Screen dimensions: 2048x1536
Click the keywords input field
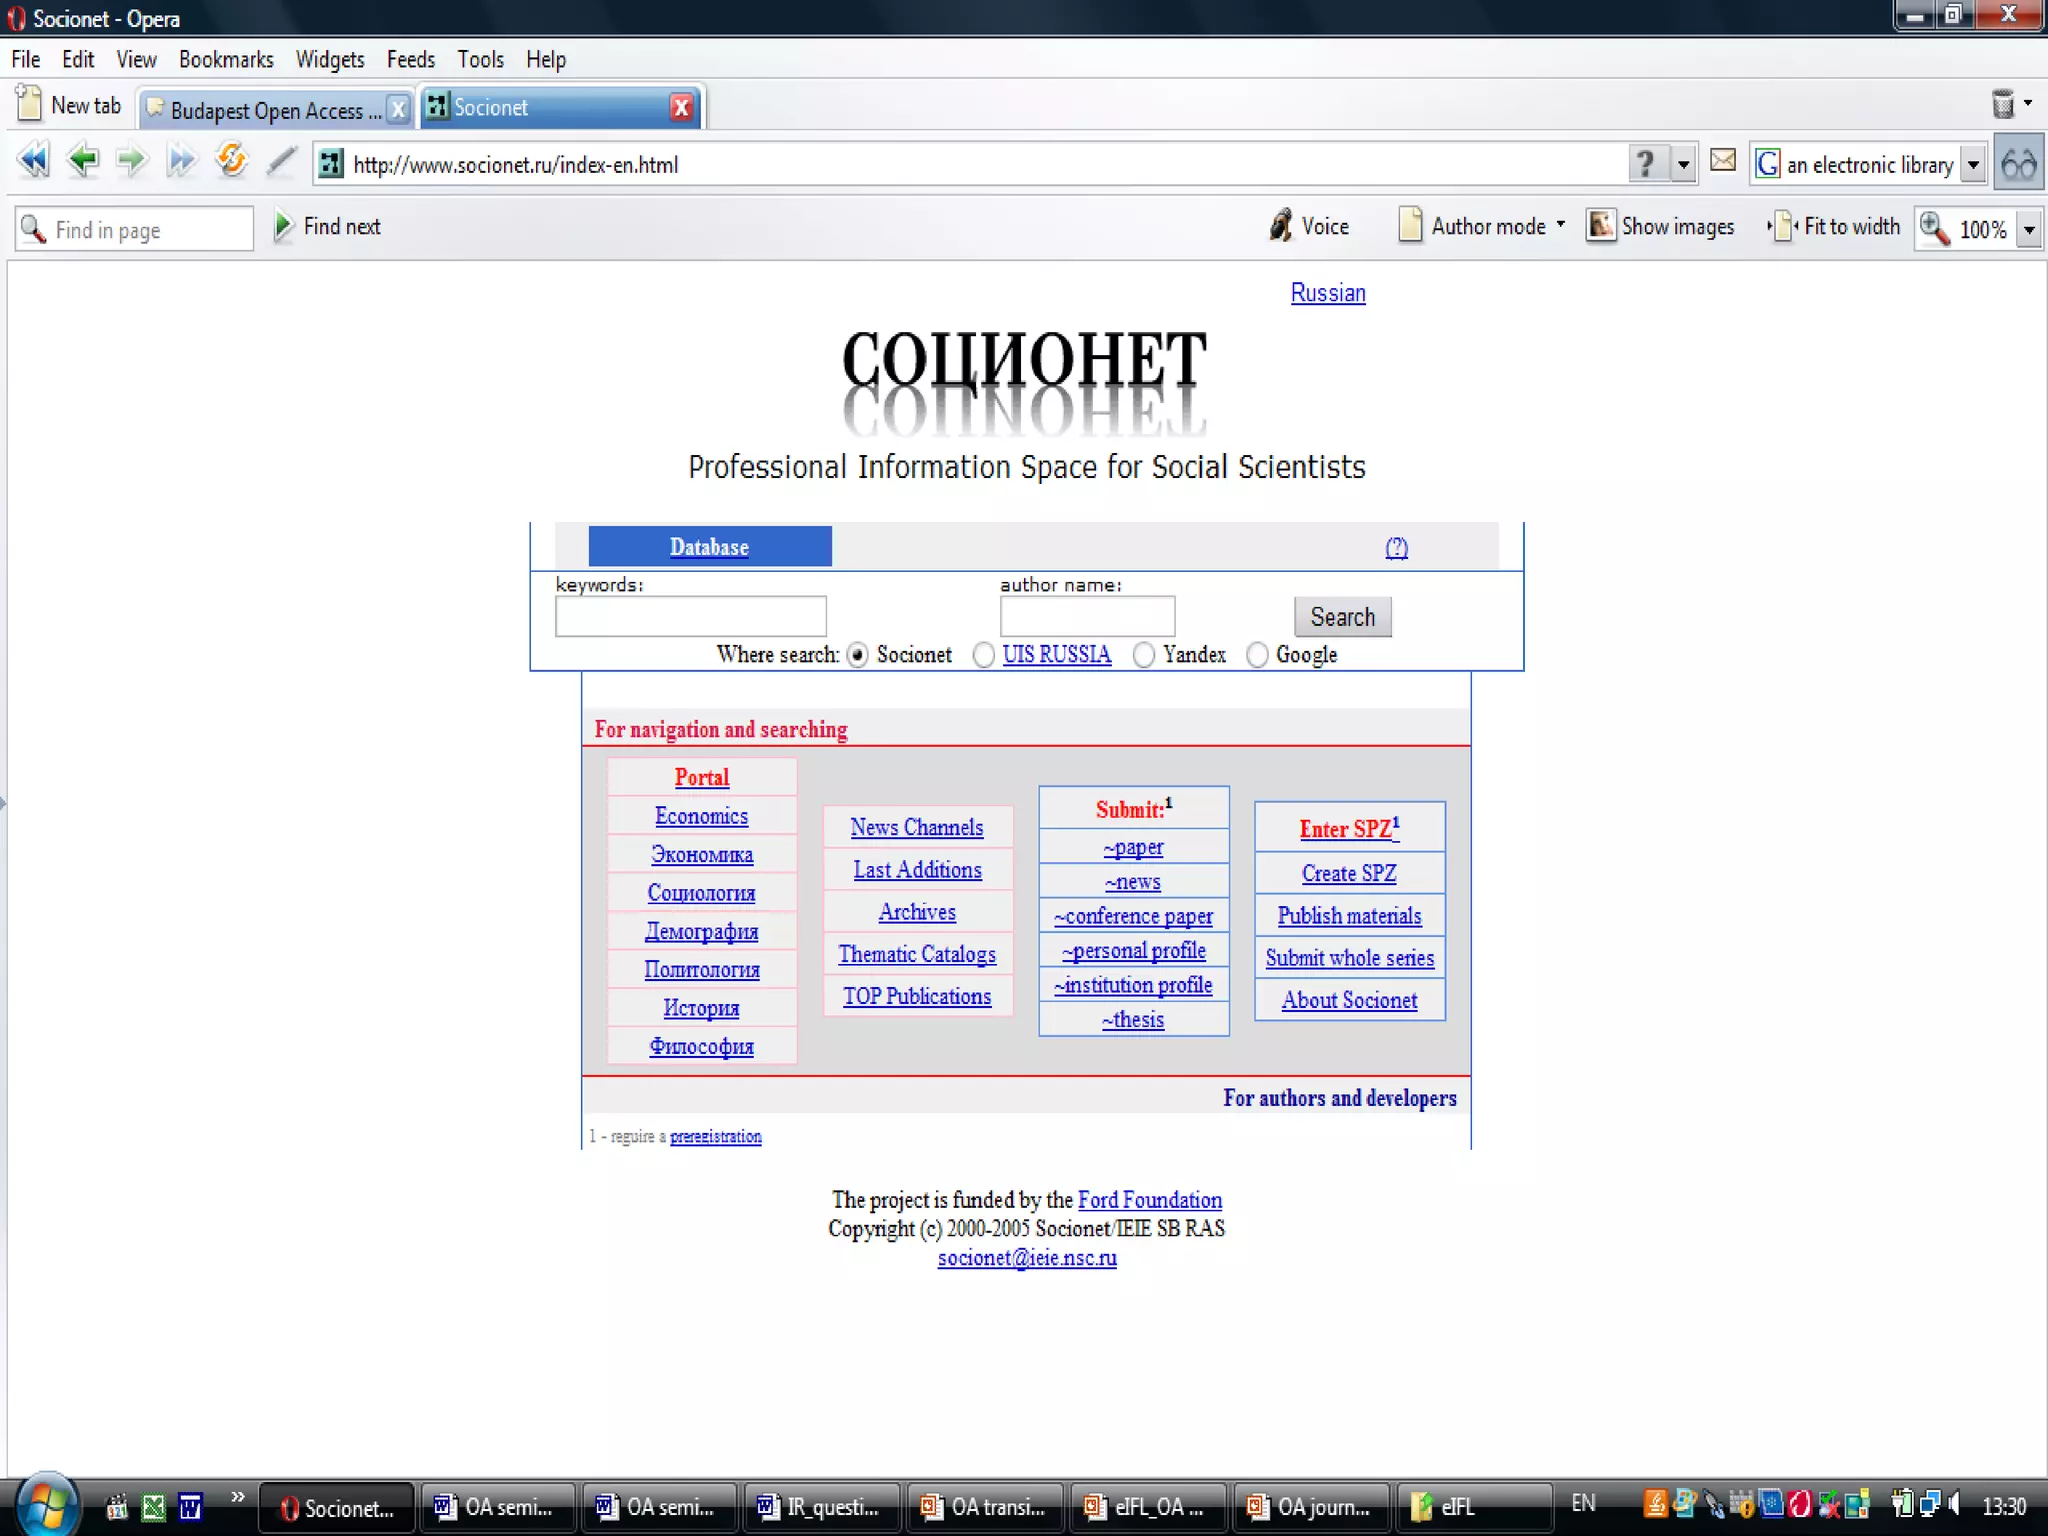(690, 616)
